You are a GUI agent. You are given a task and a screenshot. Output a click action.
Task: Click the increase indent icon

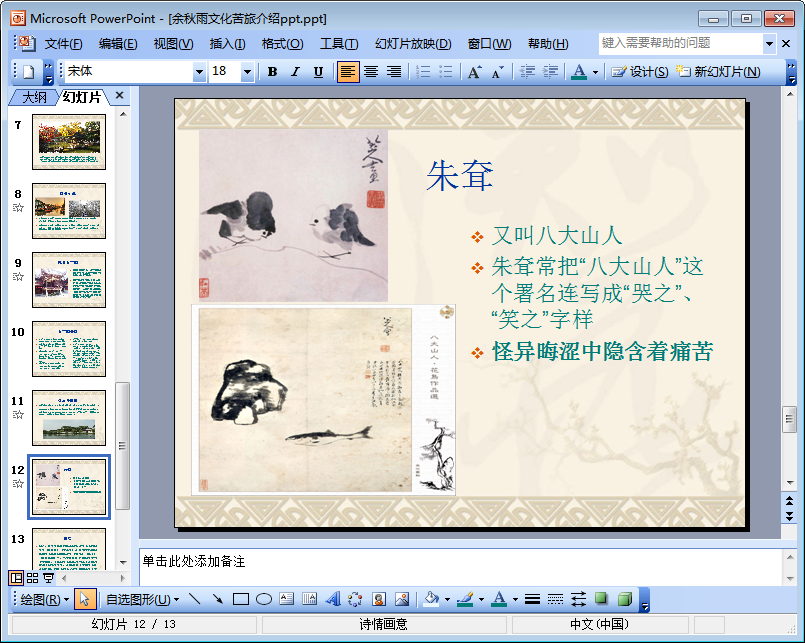tap(550, 71)
